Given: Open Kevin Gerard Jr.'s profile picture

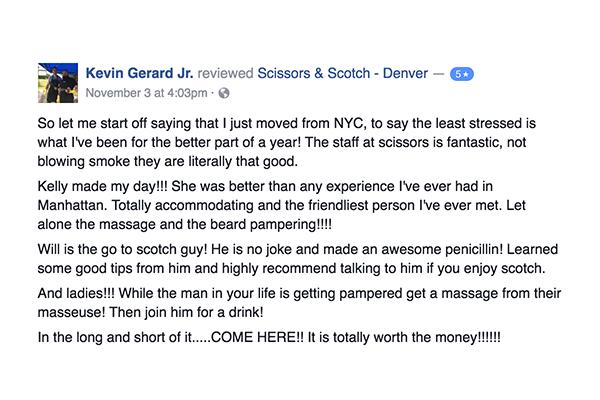Looking at the screenshot, I should tap(58, 83).
